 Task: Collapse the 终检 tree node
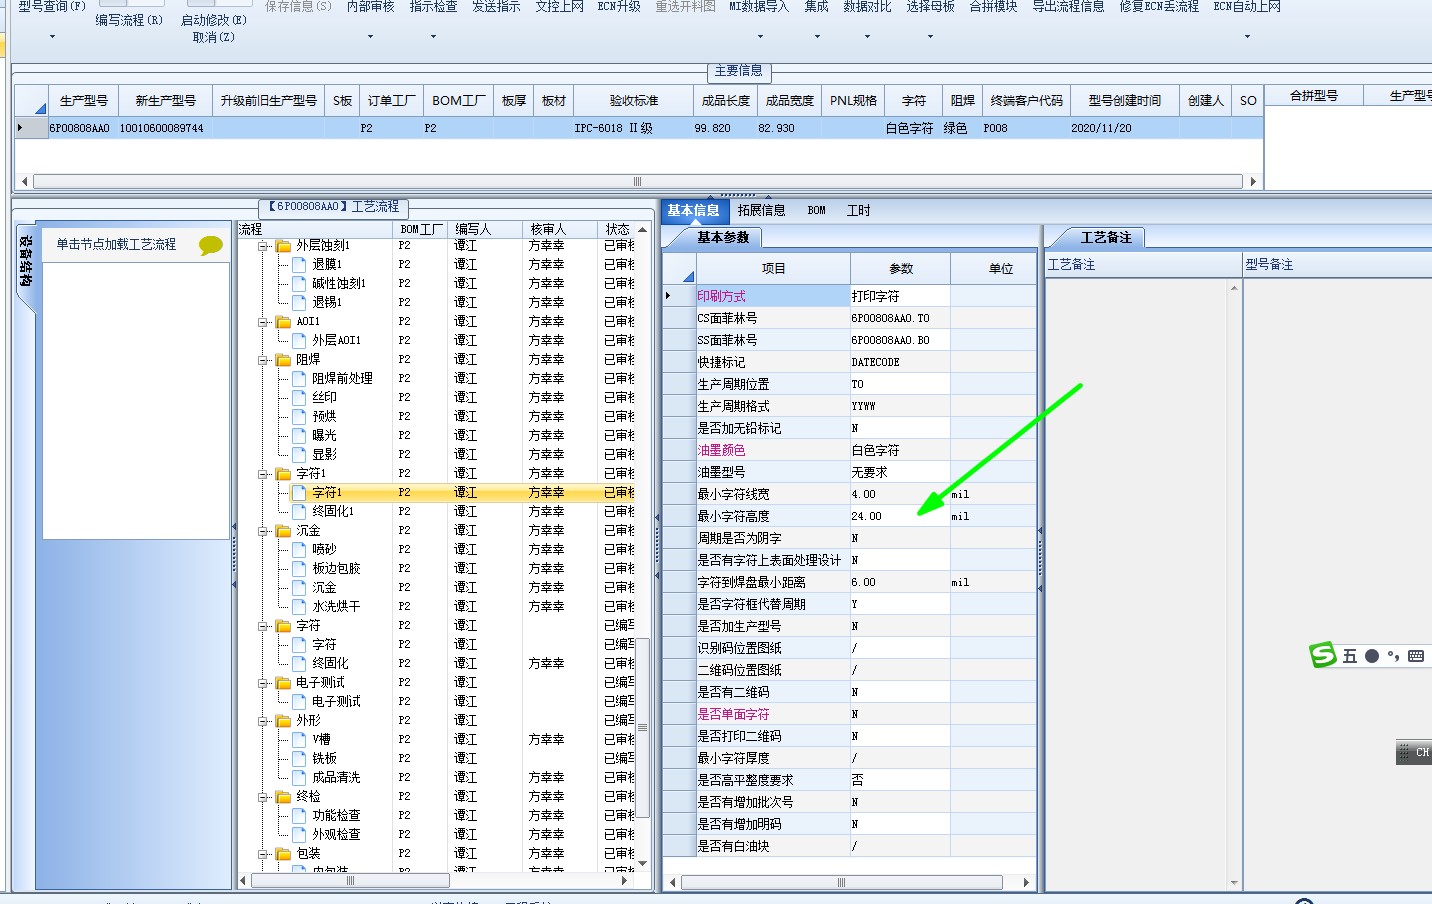pyautogui.click(x=263, y=797)
